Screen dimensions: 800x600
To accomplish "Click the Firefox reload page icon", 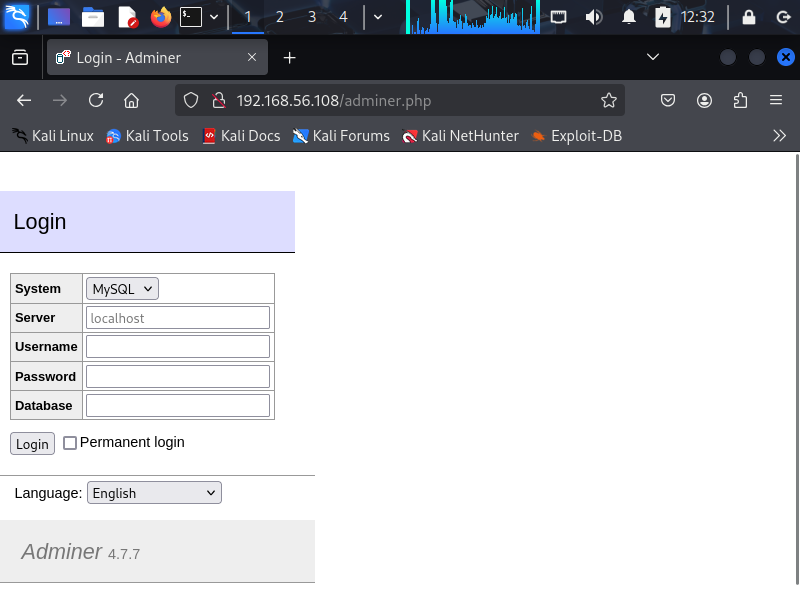I will point(96,100).
